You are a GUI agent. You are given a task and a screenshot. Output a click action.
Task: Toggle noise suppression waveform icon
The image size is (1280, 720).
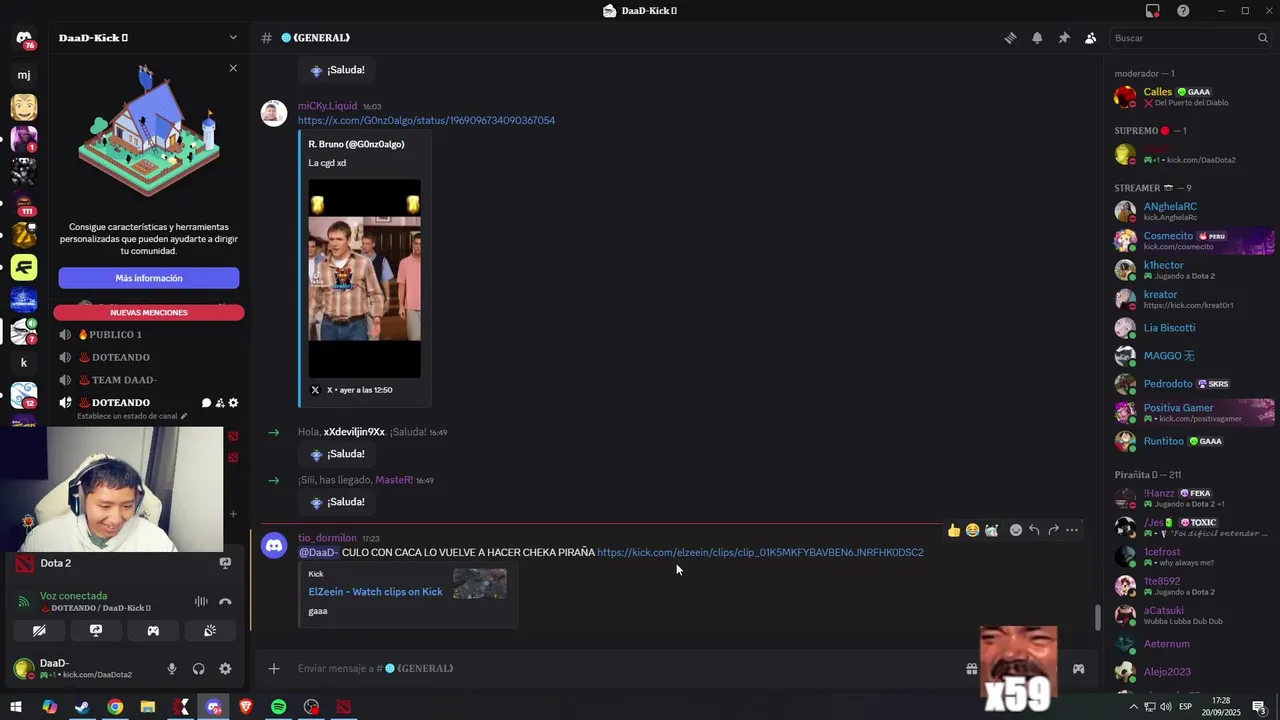(x=201, y=601)
